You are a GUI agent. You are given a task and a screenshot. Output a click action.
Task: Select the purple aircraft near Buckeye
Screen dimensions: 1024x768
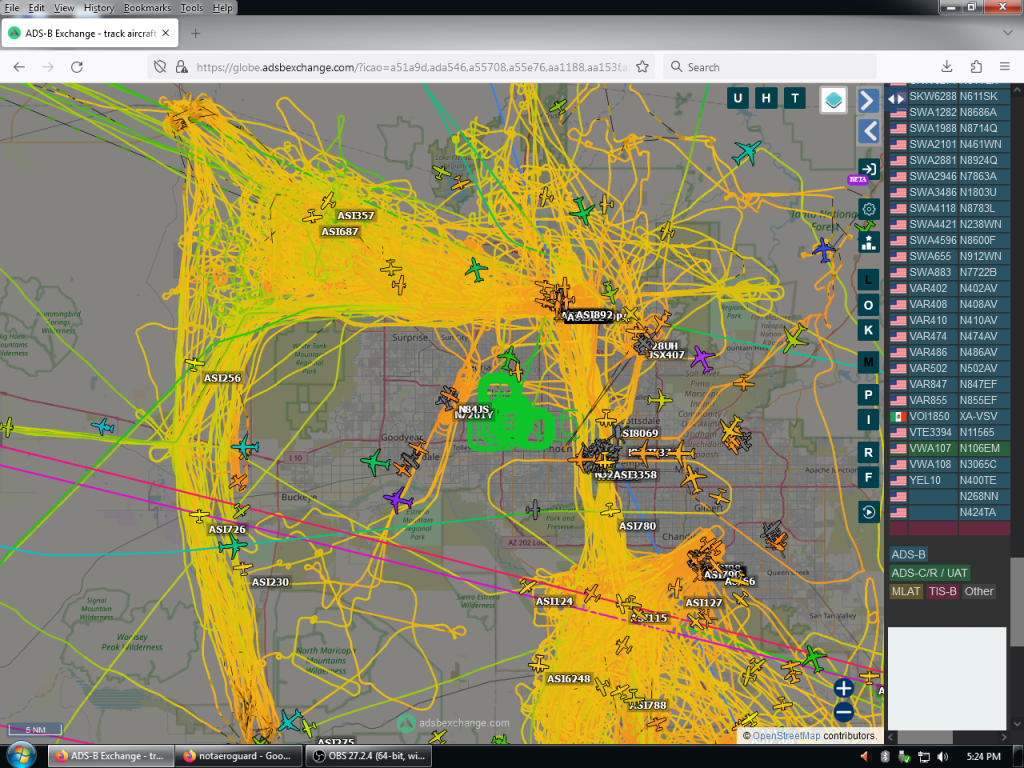point(398,500)
